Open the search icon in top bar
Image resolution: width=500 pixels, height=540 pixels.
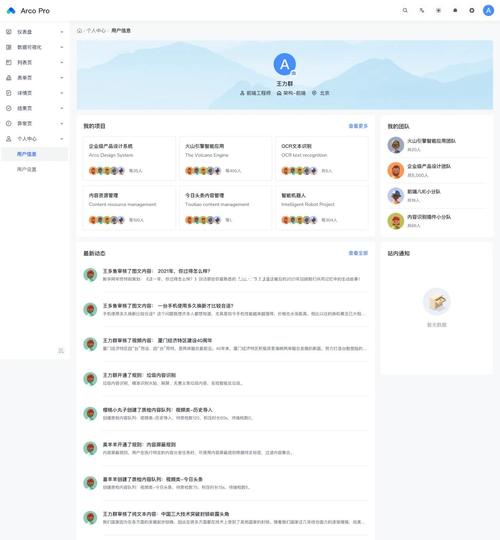pos(405,11)
